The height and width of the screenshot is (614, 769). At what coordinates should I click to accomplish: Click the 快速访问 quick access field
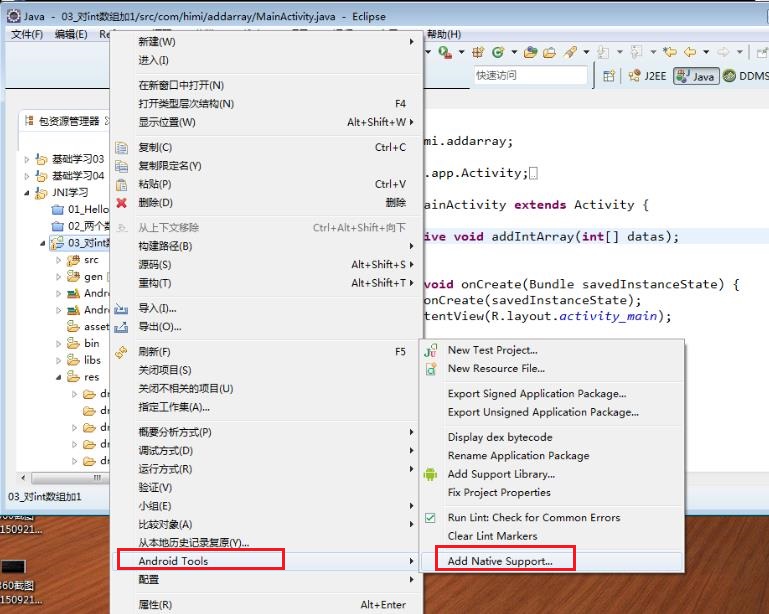point(530,76)
